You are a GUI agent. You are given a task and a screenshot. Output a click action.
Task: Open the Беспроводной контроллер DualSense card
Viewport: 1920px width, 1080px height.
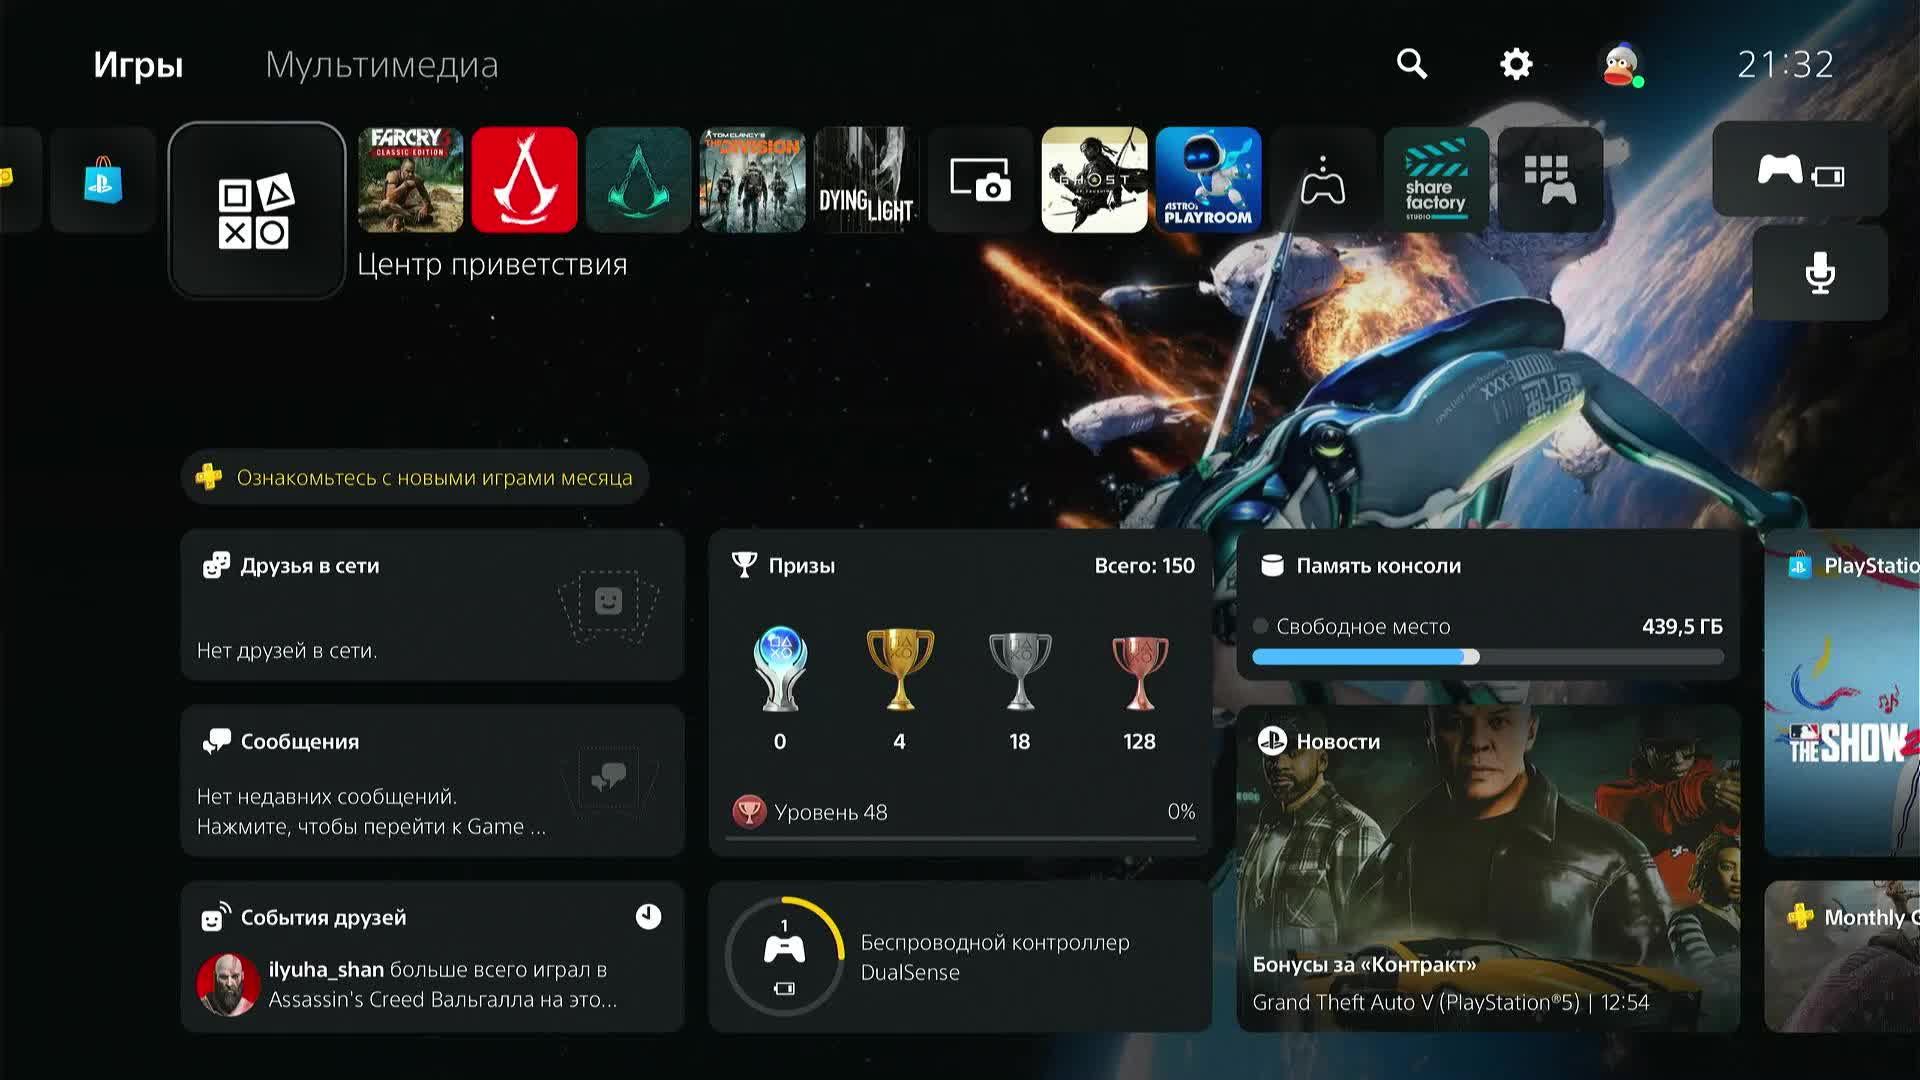(960, 957)
